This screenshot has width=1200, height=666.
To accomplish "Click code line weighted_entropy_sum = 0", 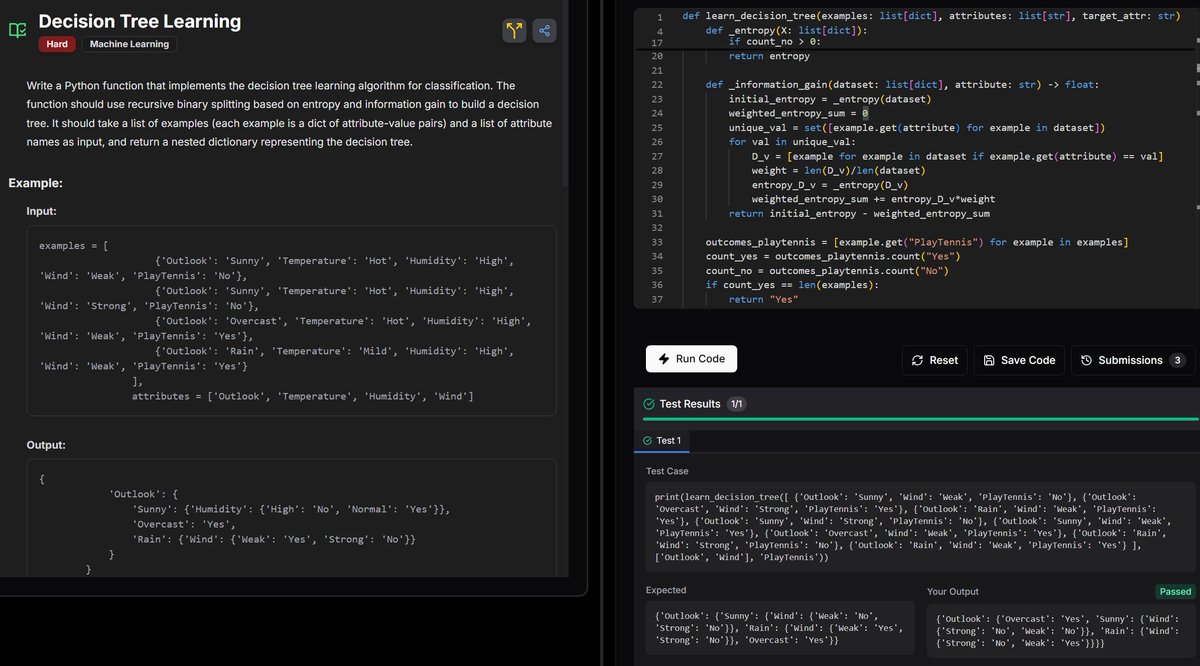I will click(798, 113).
